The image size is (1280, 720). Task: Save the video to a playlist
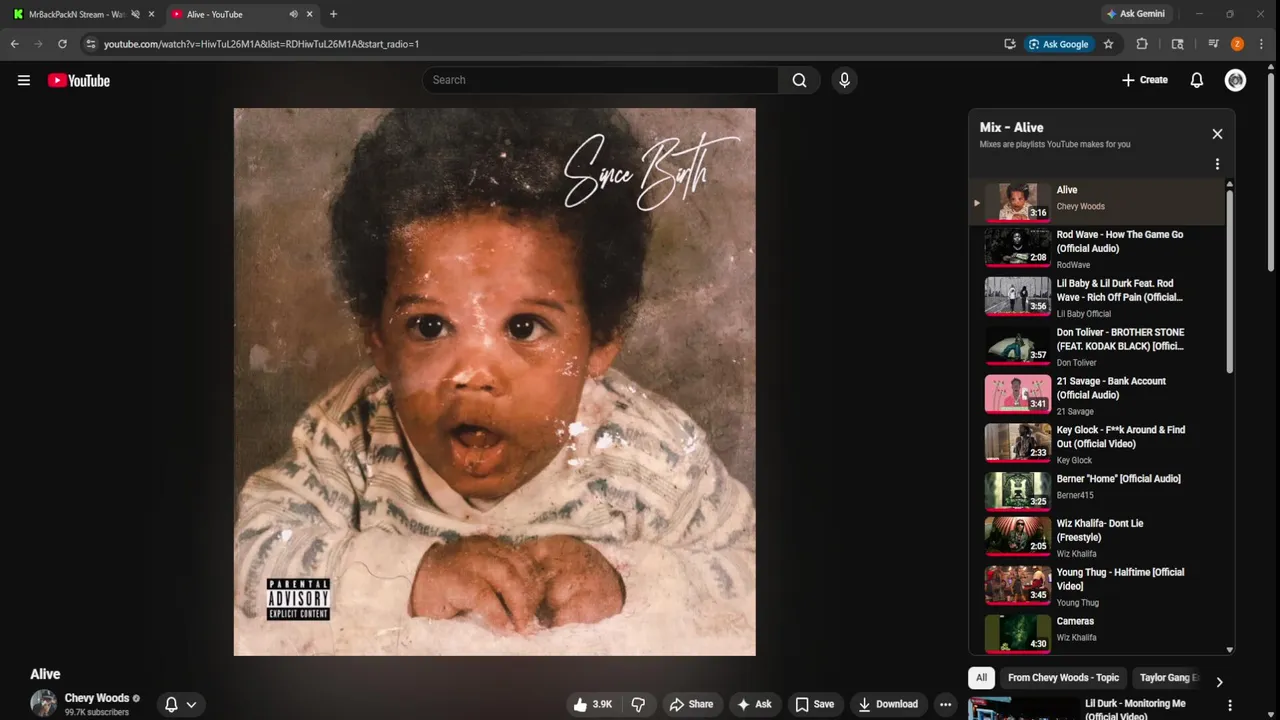point(814,704)
